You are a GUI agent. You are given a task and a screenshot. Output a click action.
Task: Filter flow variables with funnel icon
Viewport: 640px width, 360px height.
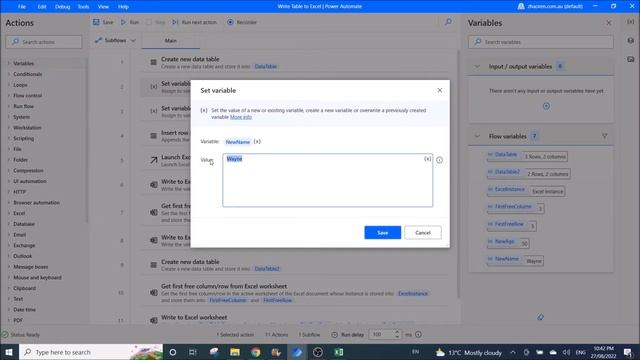point(604,136)
